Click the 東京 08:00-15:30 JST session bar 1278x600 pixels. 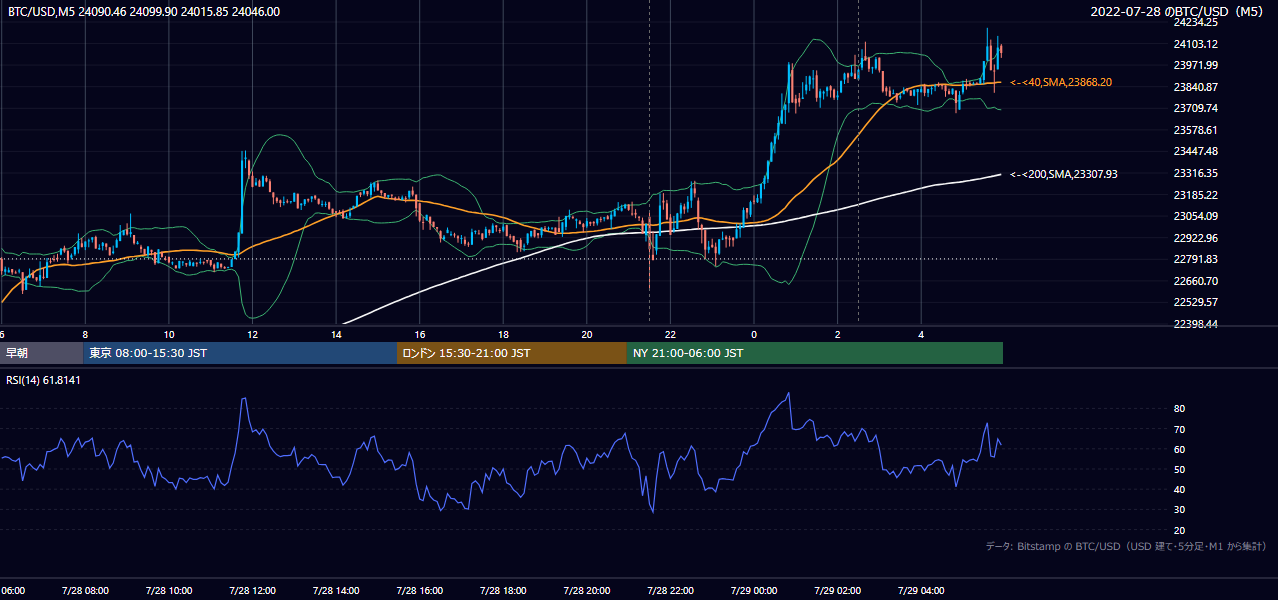pyautogui.click(x=240, y=353)
